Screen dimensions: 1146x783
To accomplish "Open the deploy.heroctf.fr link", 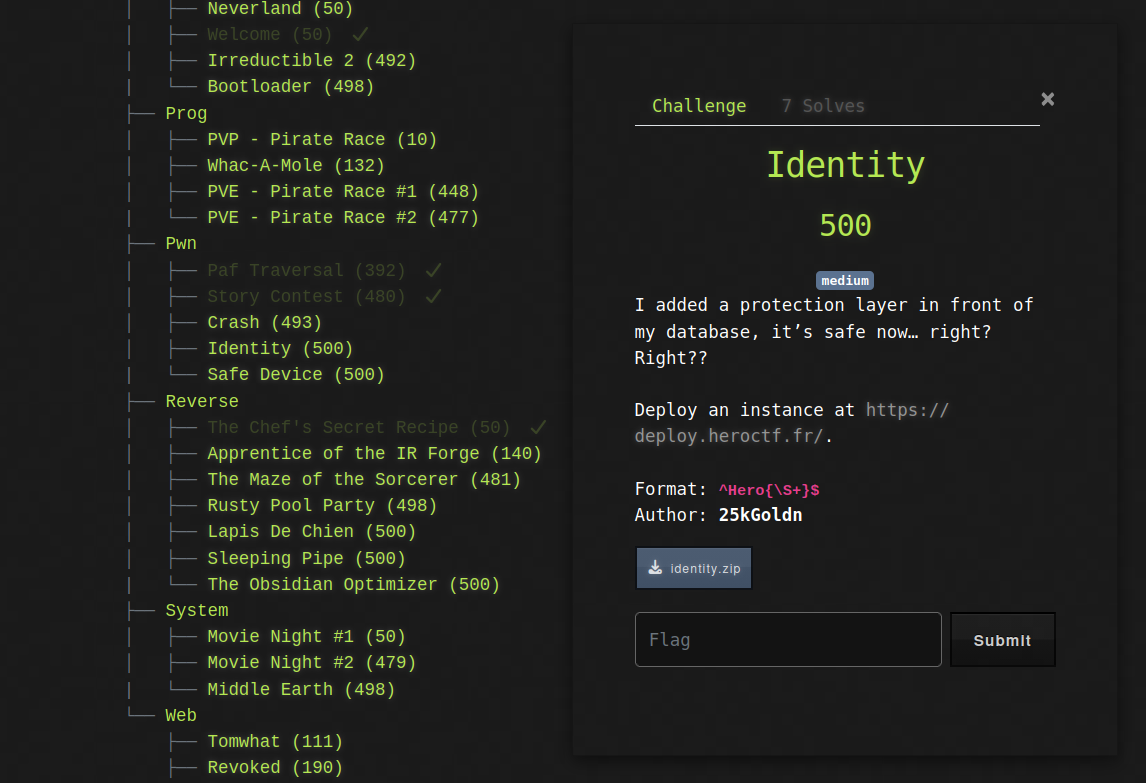I will [790, 423].
